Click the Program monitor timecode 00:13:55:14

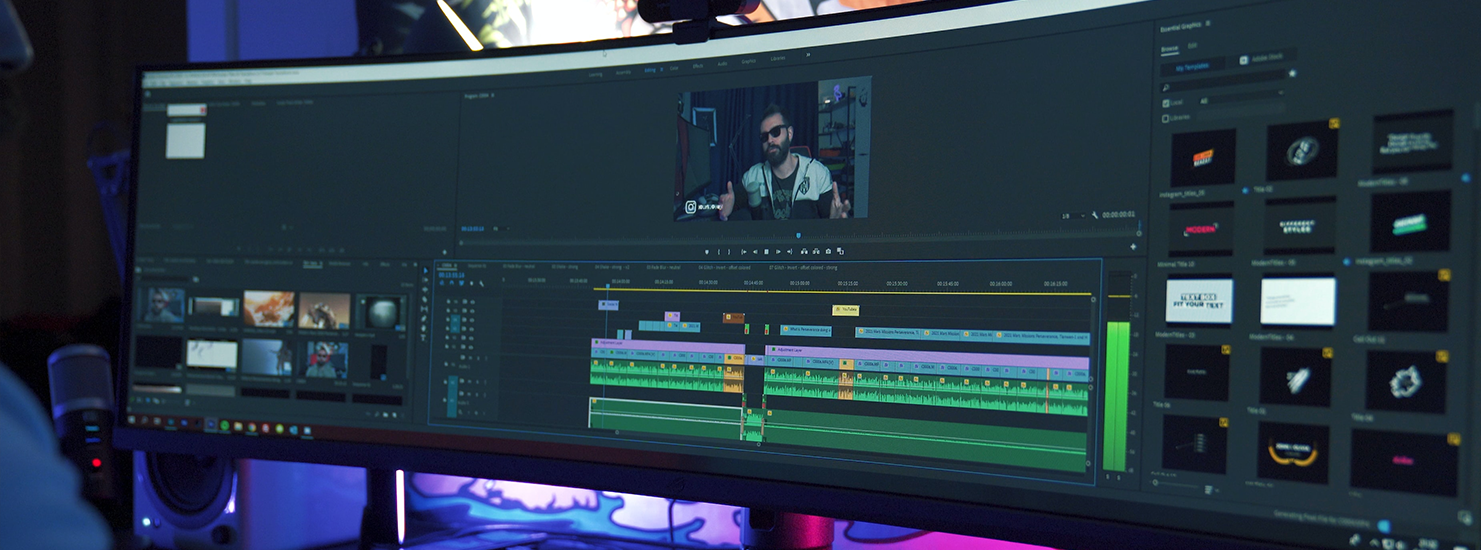[473, 229]
